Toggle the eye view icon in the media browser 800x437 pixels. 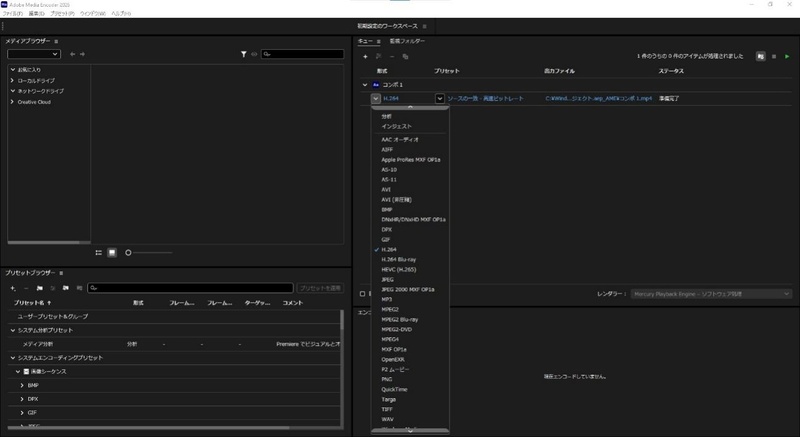click(x=254, y=54)
